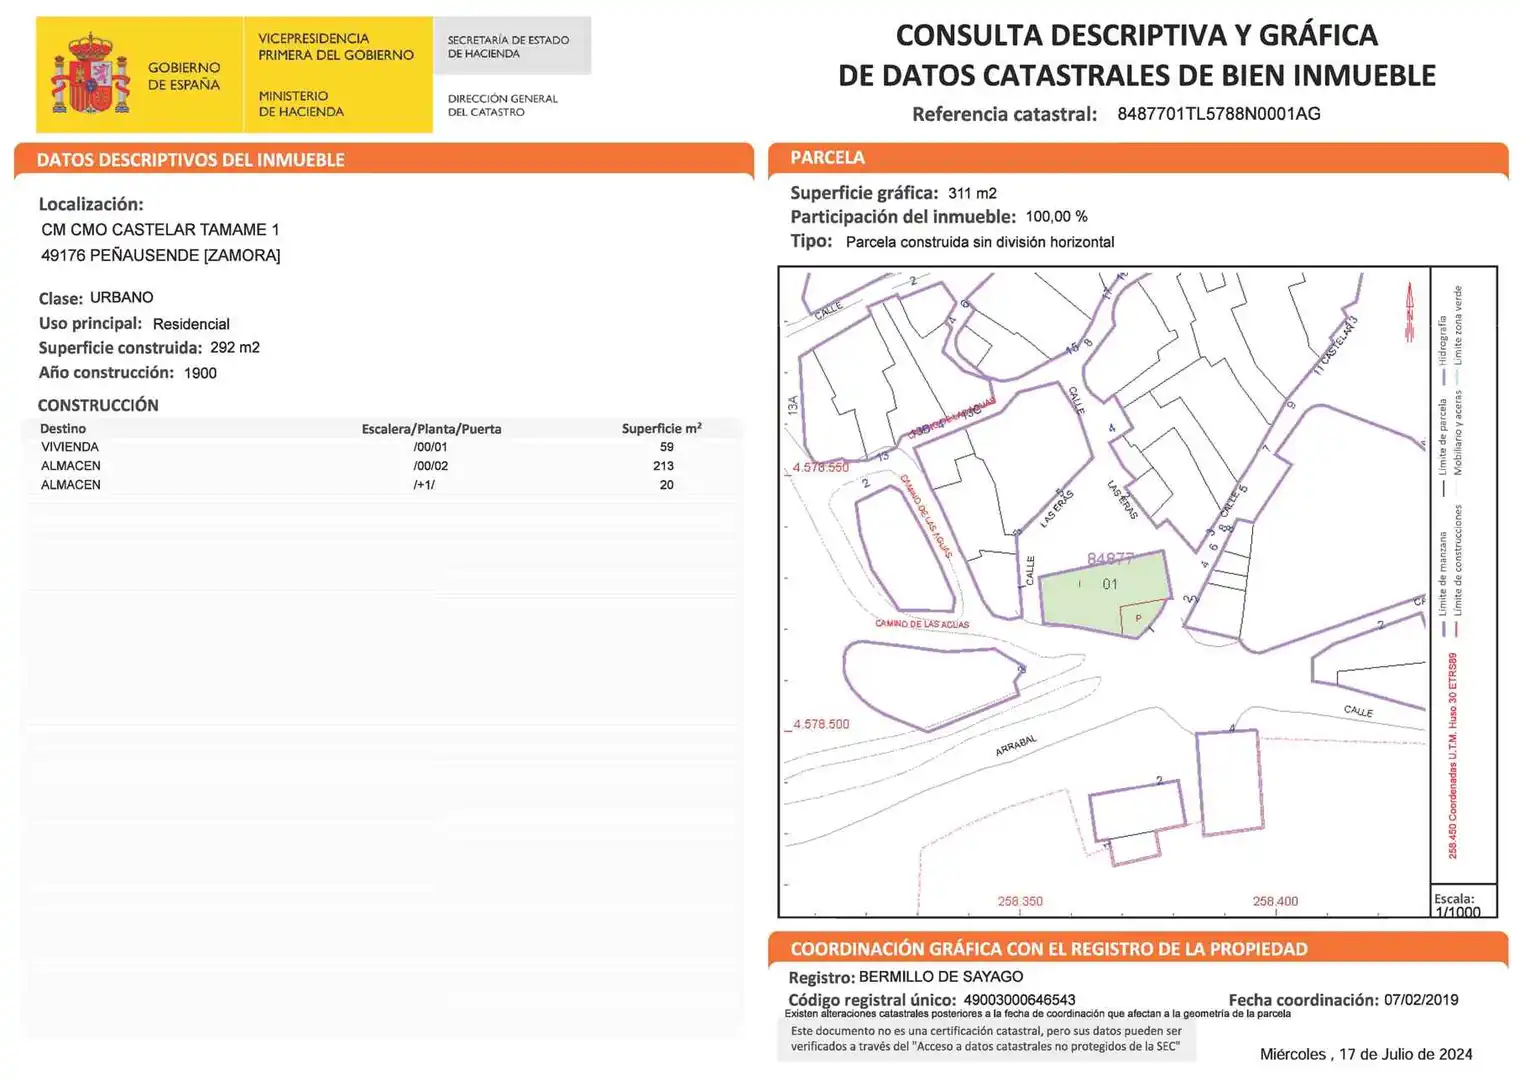Click surface '59' in the VIVIENDA row
This screenshot has height=1080, width=1525.
click(666, 447)
